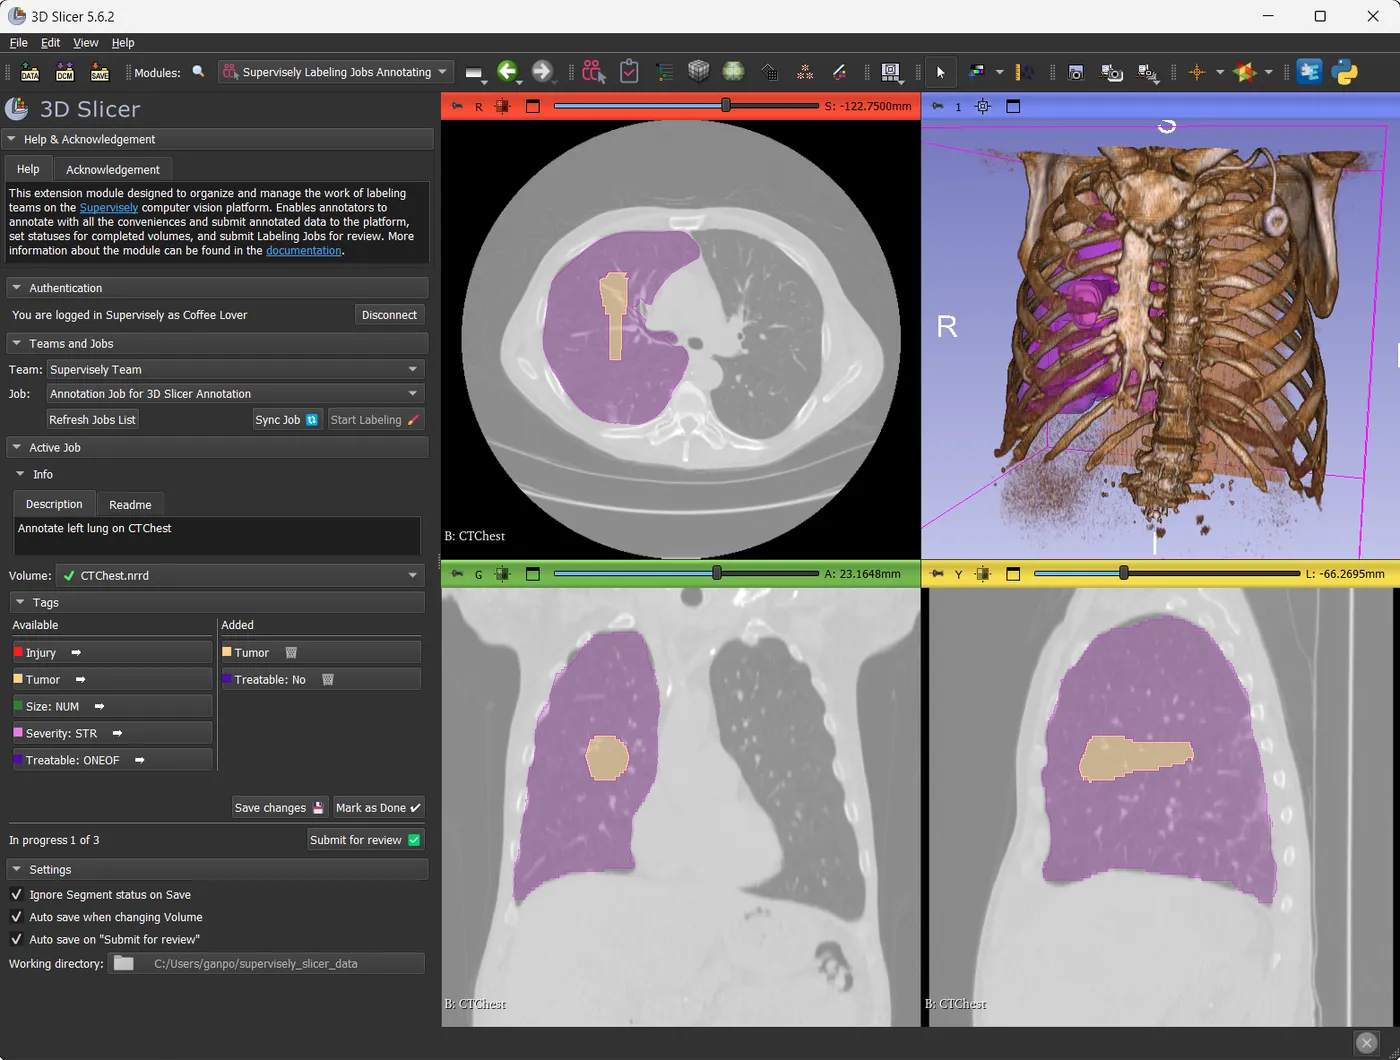
Task: Click the Disconnect button
Action: [389, 315]
